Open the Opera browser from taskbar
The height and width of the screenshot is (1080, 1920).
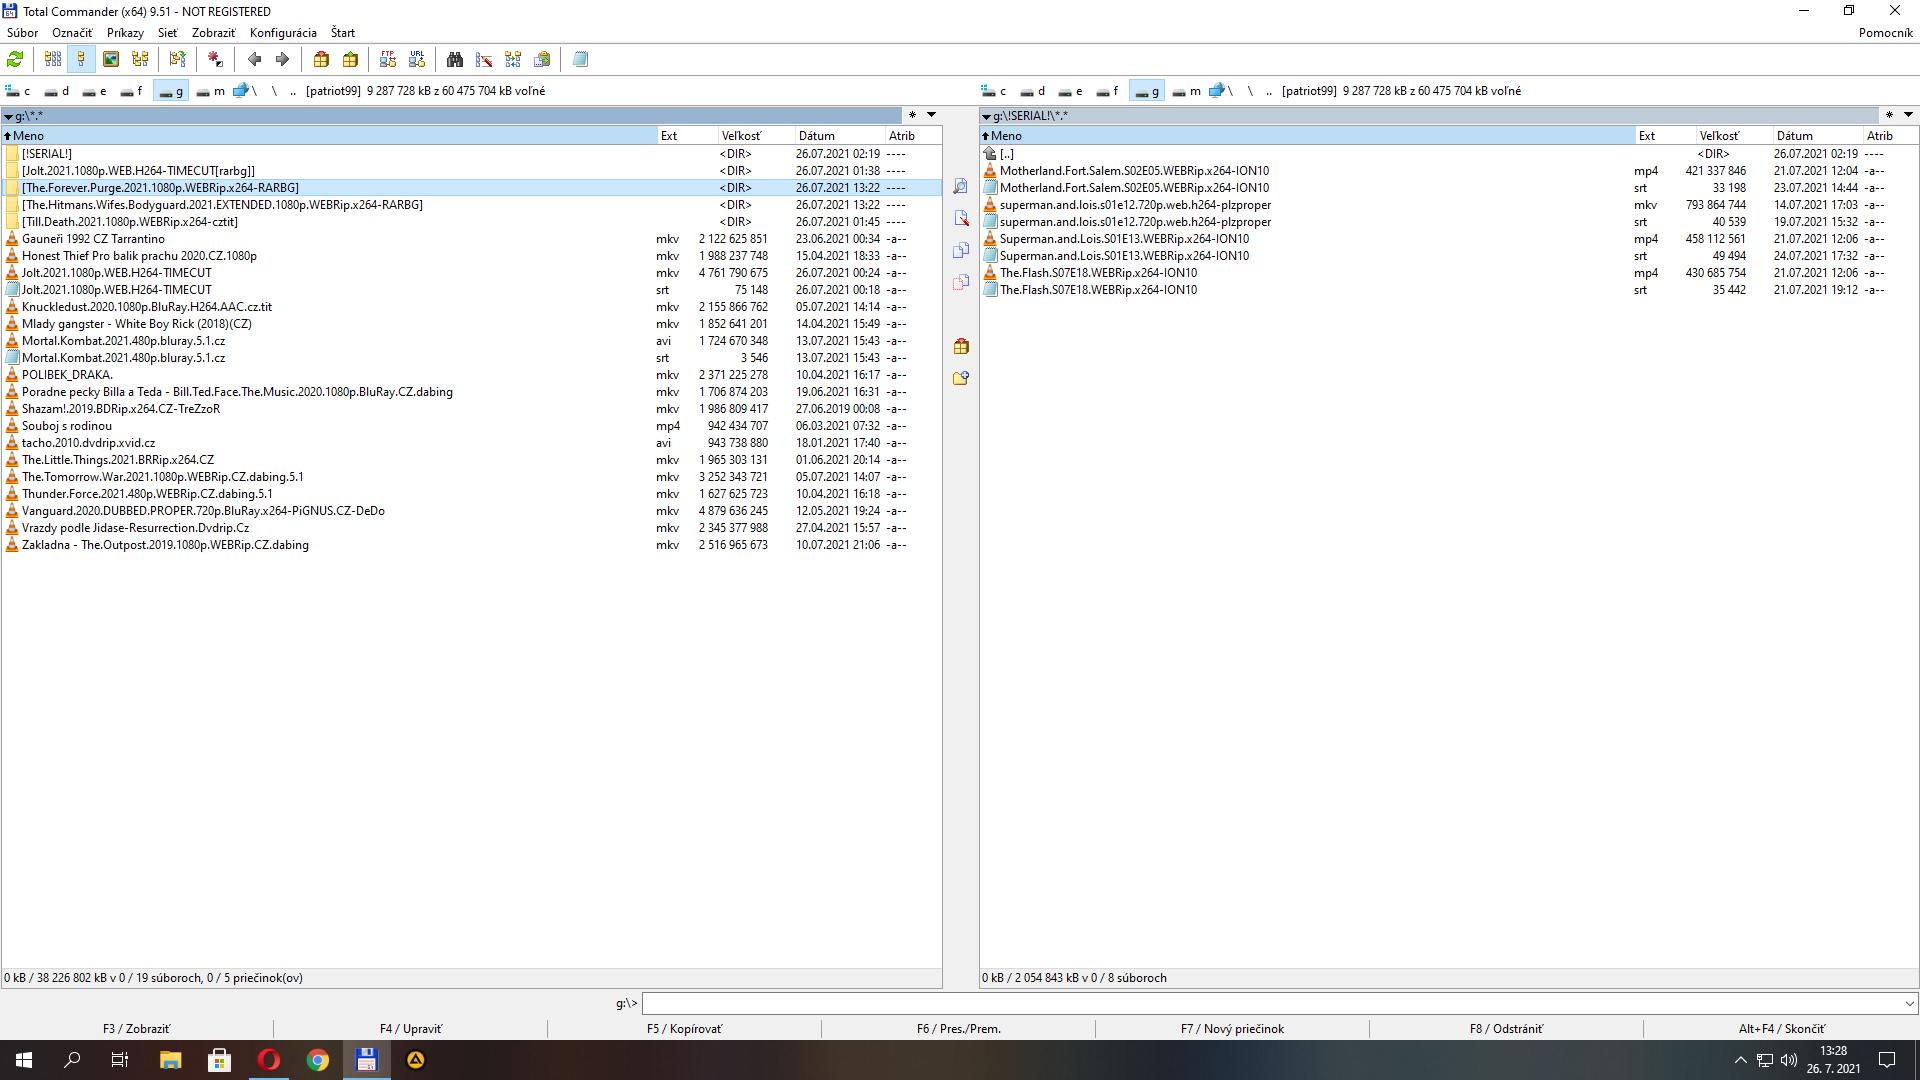[x=269, y=1060]
